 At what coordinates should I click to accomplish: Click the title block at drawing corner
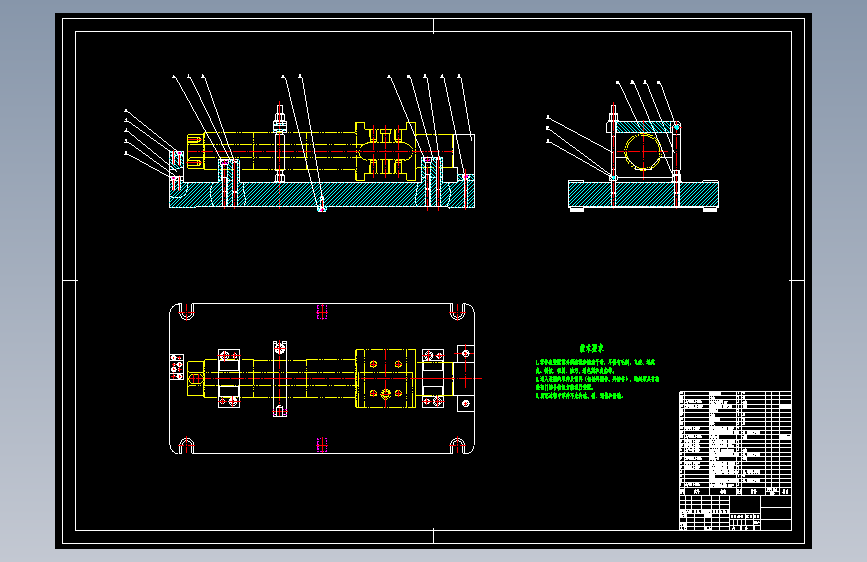click(x=735, y=513)
